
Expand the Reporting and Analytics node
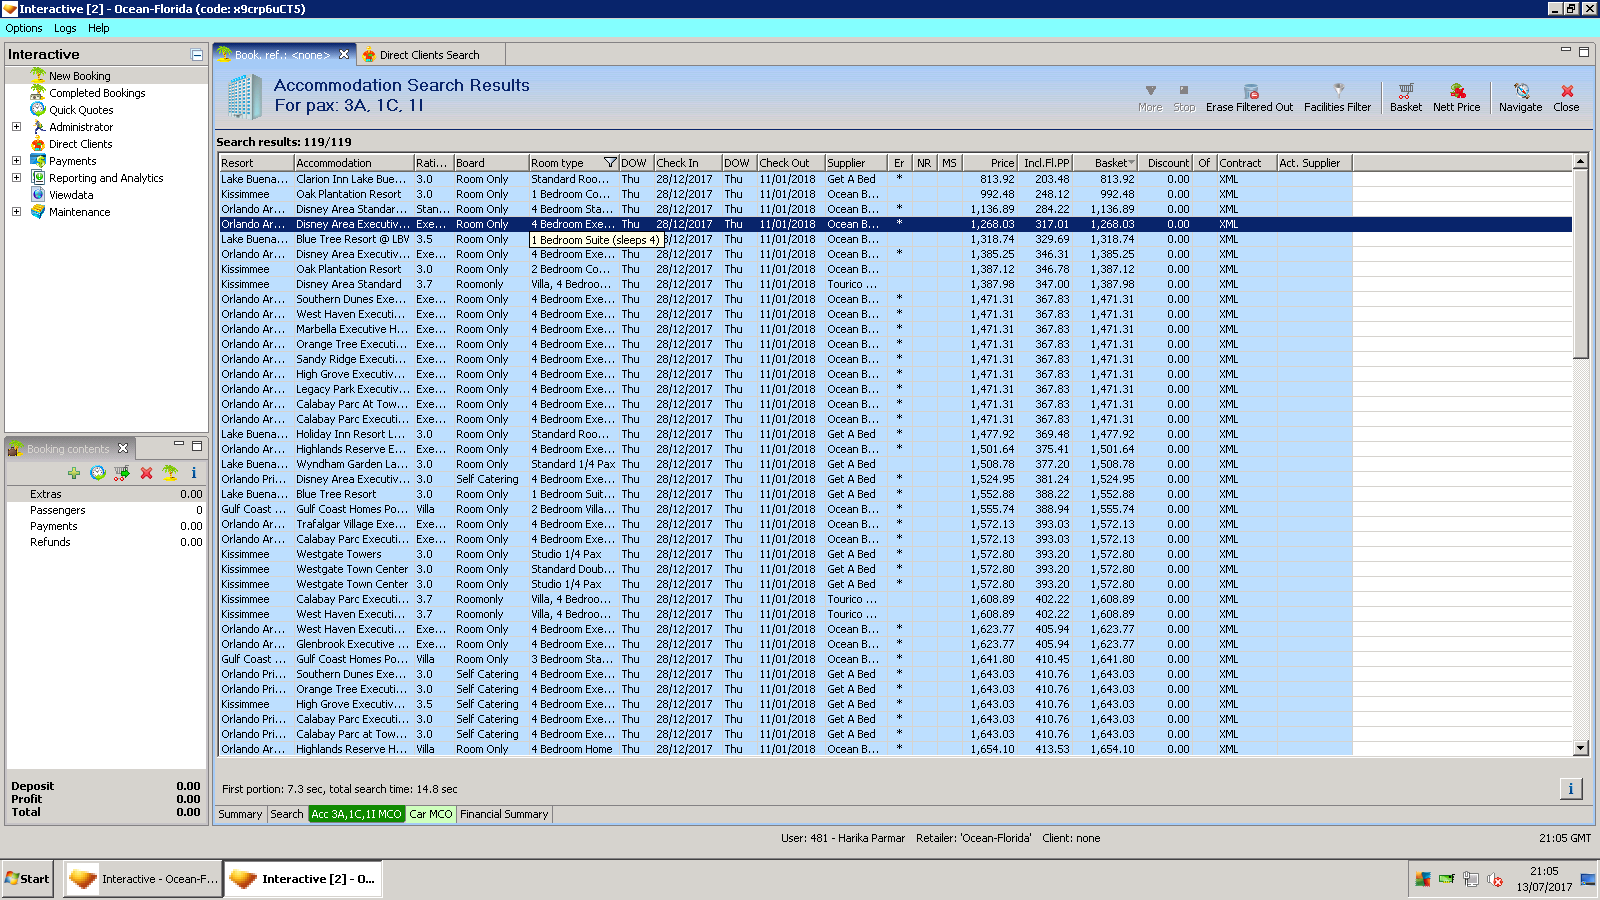coord(16,178)
